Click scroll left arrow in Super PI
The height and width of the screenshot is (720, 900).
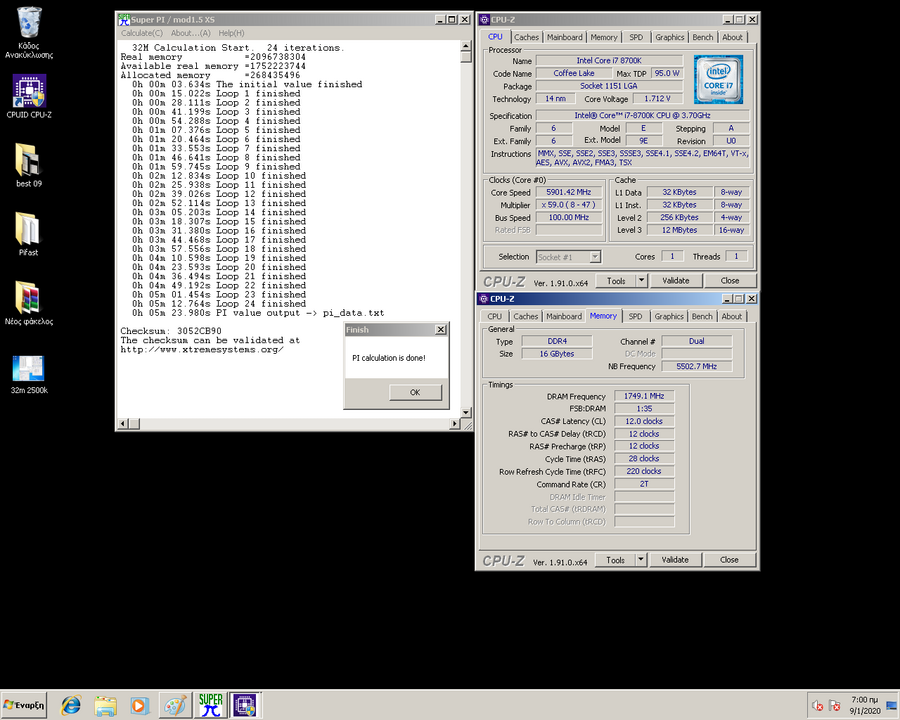click(123, 424)
